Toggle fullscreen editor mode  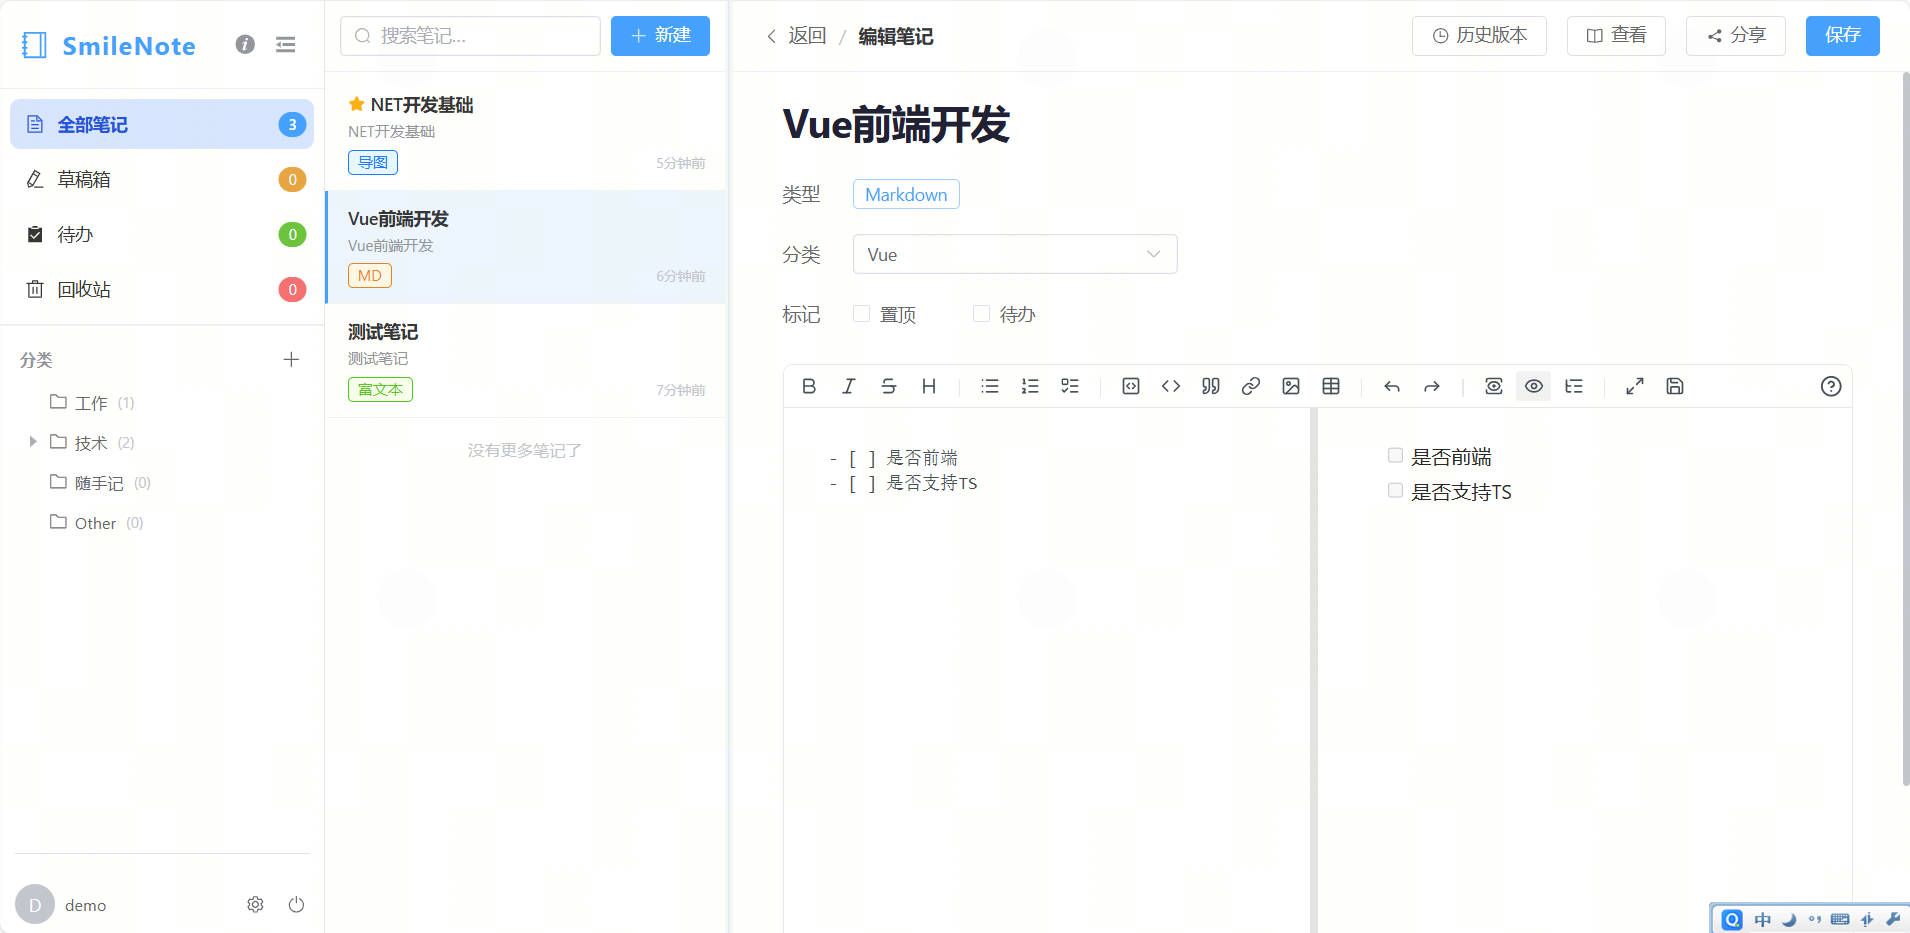tap(1635, 386)
